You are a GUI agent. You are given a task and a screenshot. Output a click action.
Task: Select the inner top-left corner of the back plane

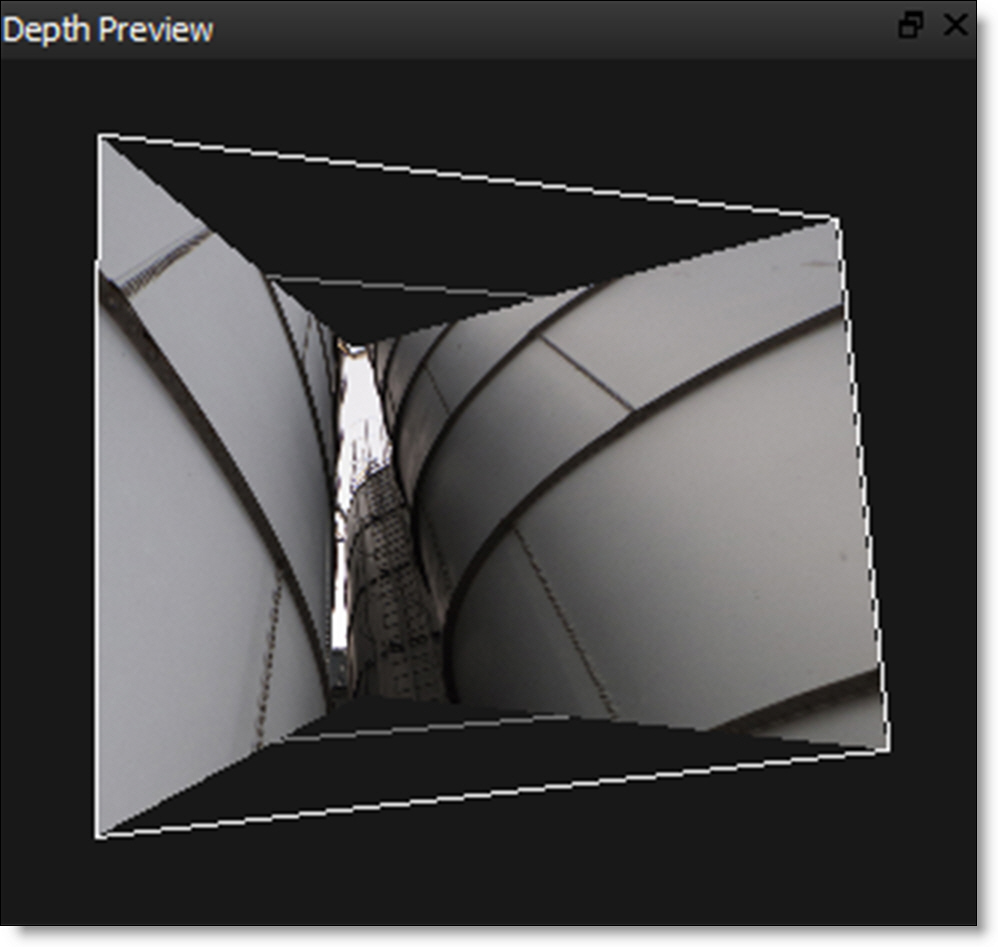click(268, 276)
